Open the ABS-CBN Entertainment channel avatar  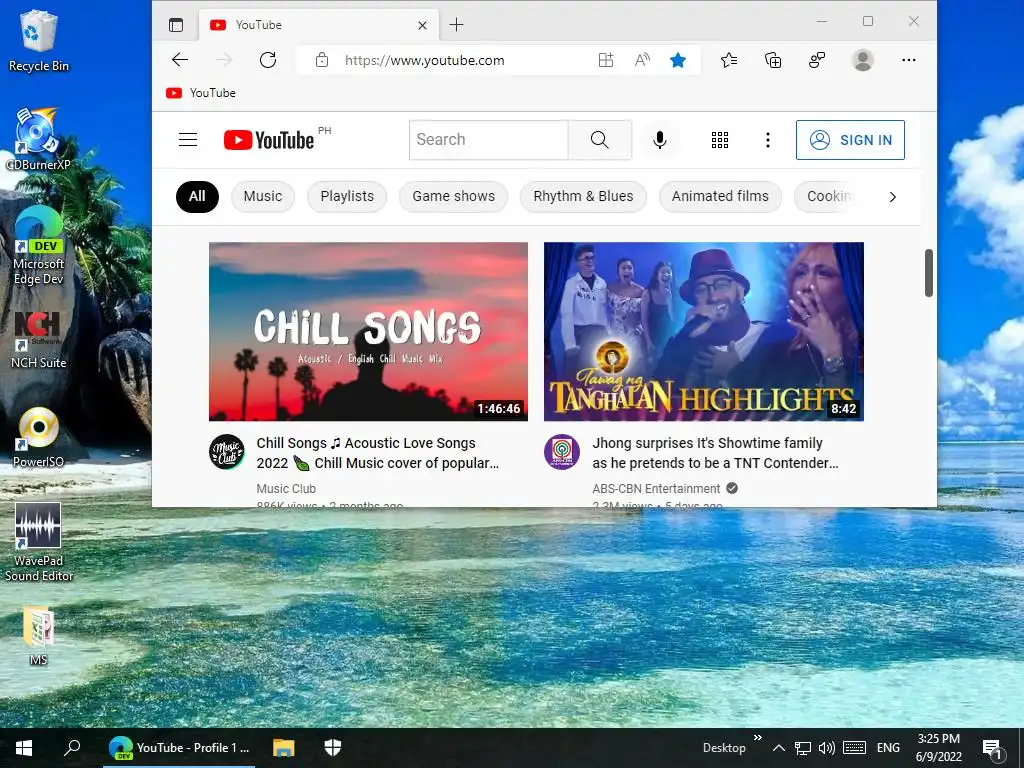(562, 452)
